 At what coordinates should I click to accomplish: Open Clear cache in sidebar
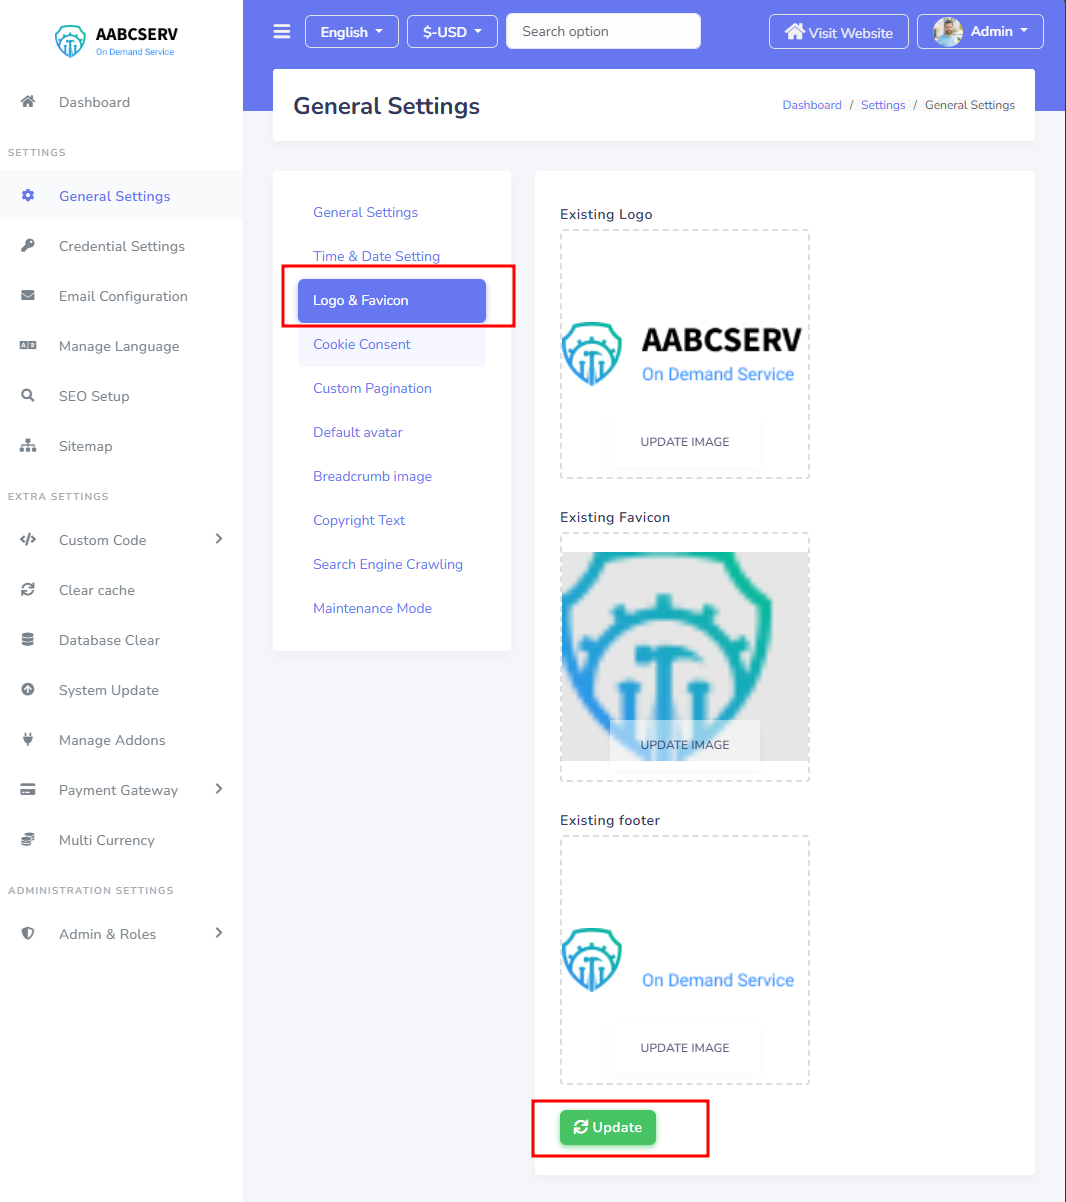(x=121, y=590)
